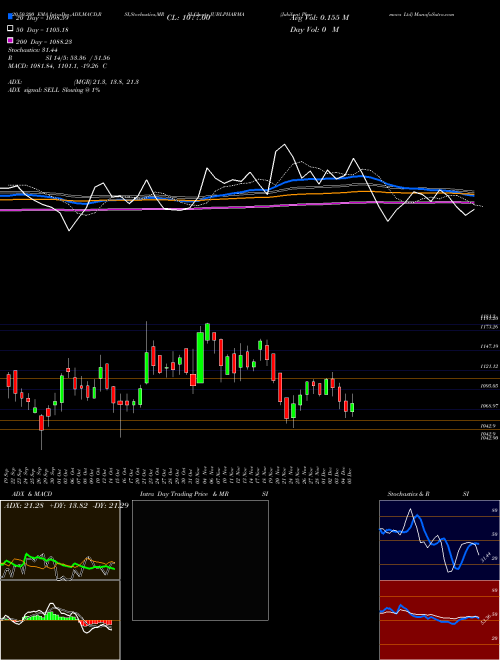Click the 'Avg Vol: 0.155 M' label
The image size is (500, 660).
[319, 18]
